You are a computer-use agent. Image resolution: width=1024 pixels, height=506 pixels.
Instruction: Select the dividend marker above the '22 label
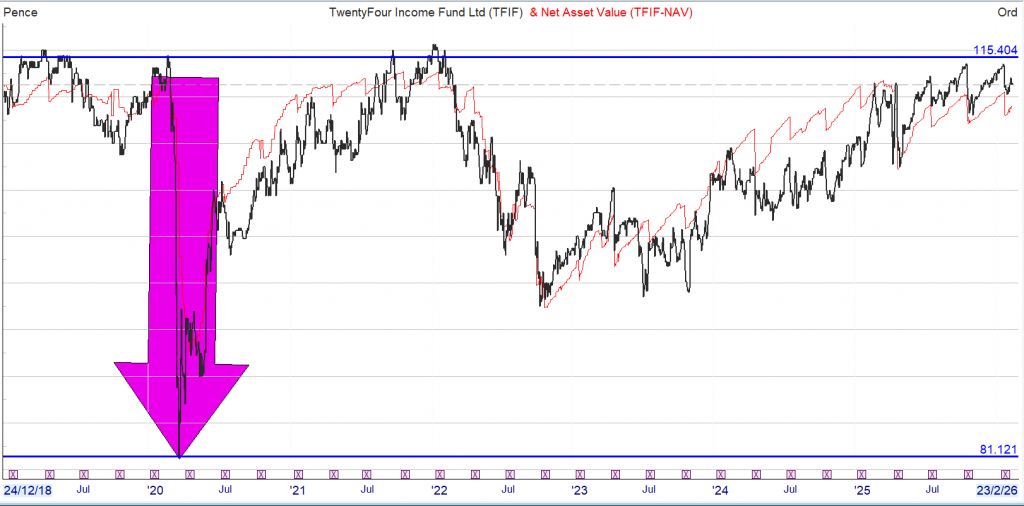point(438,474)
